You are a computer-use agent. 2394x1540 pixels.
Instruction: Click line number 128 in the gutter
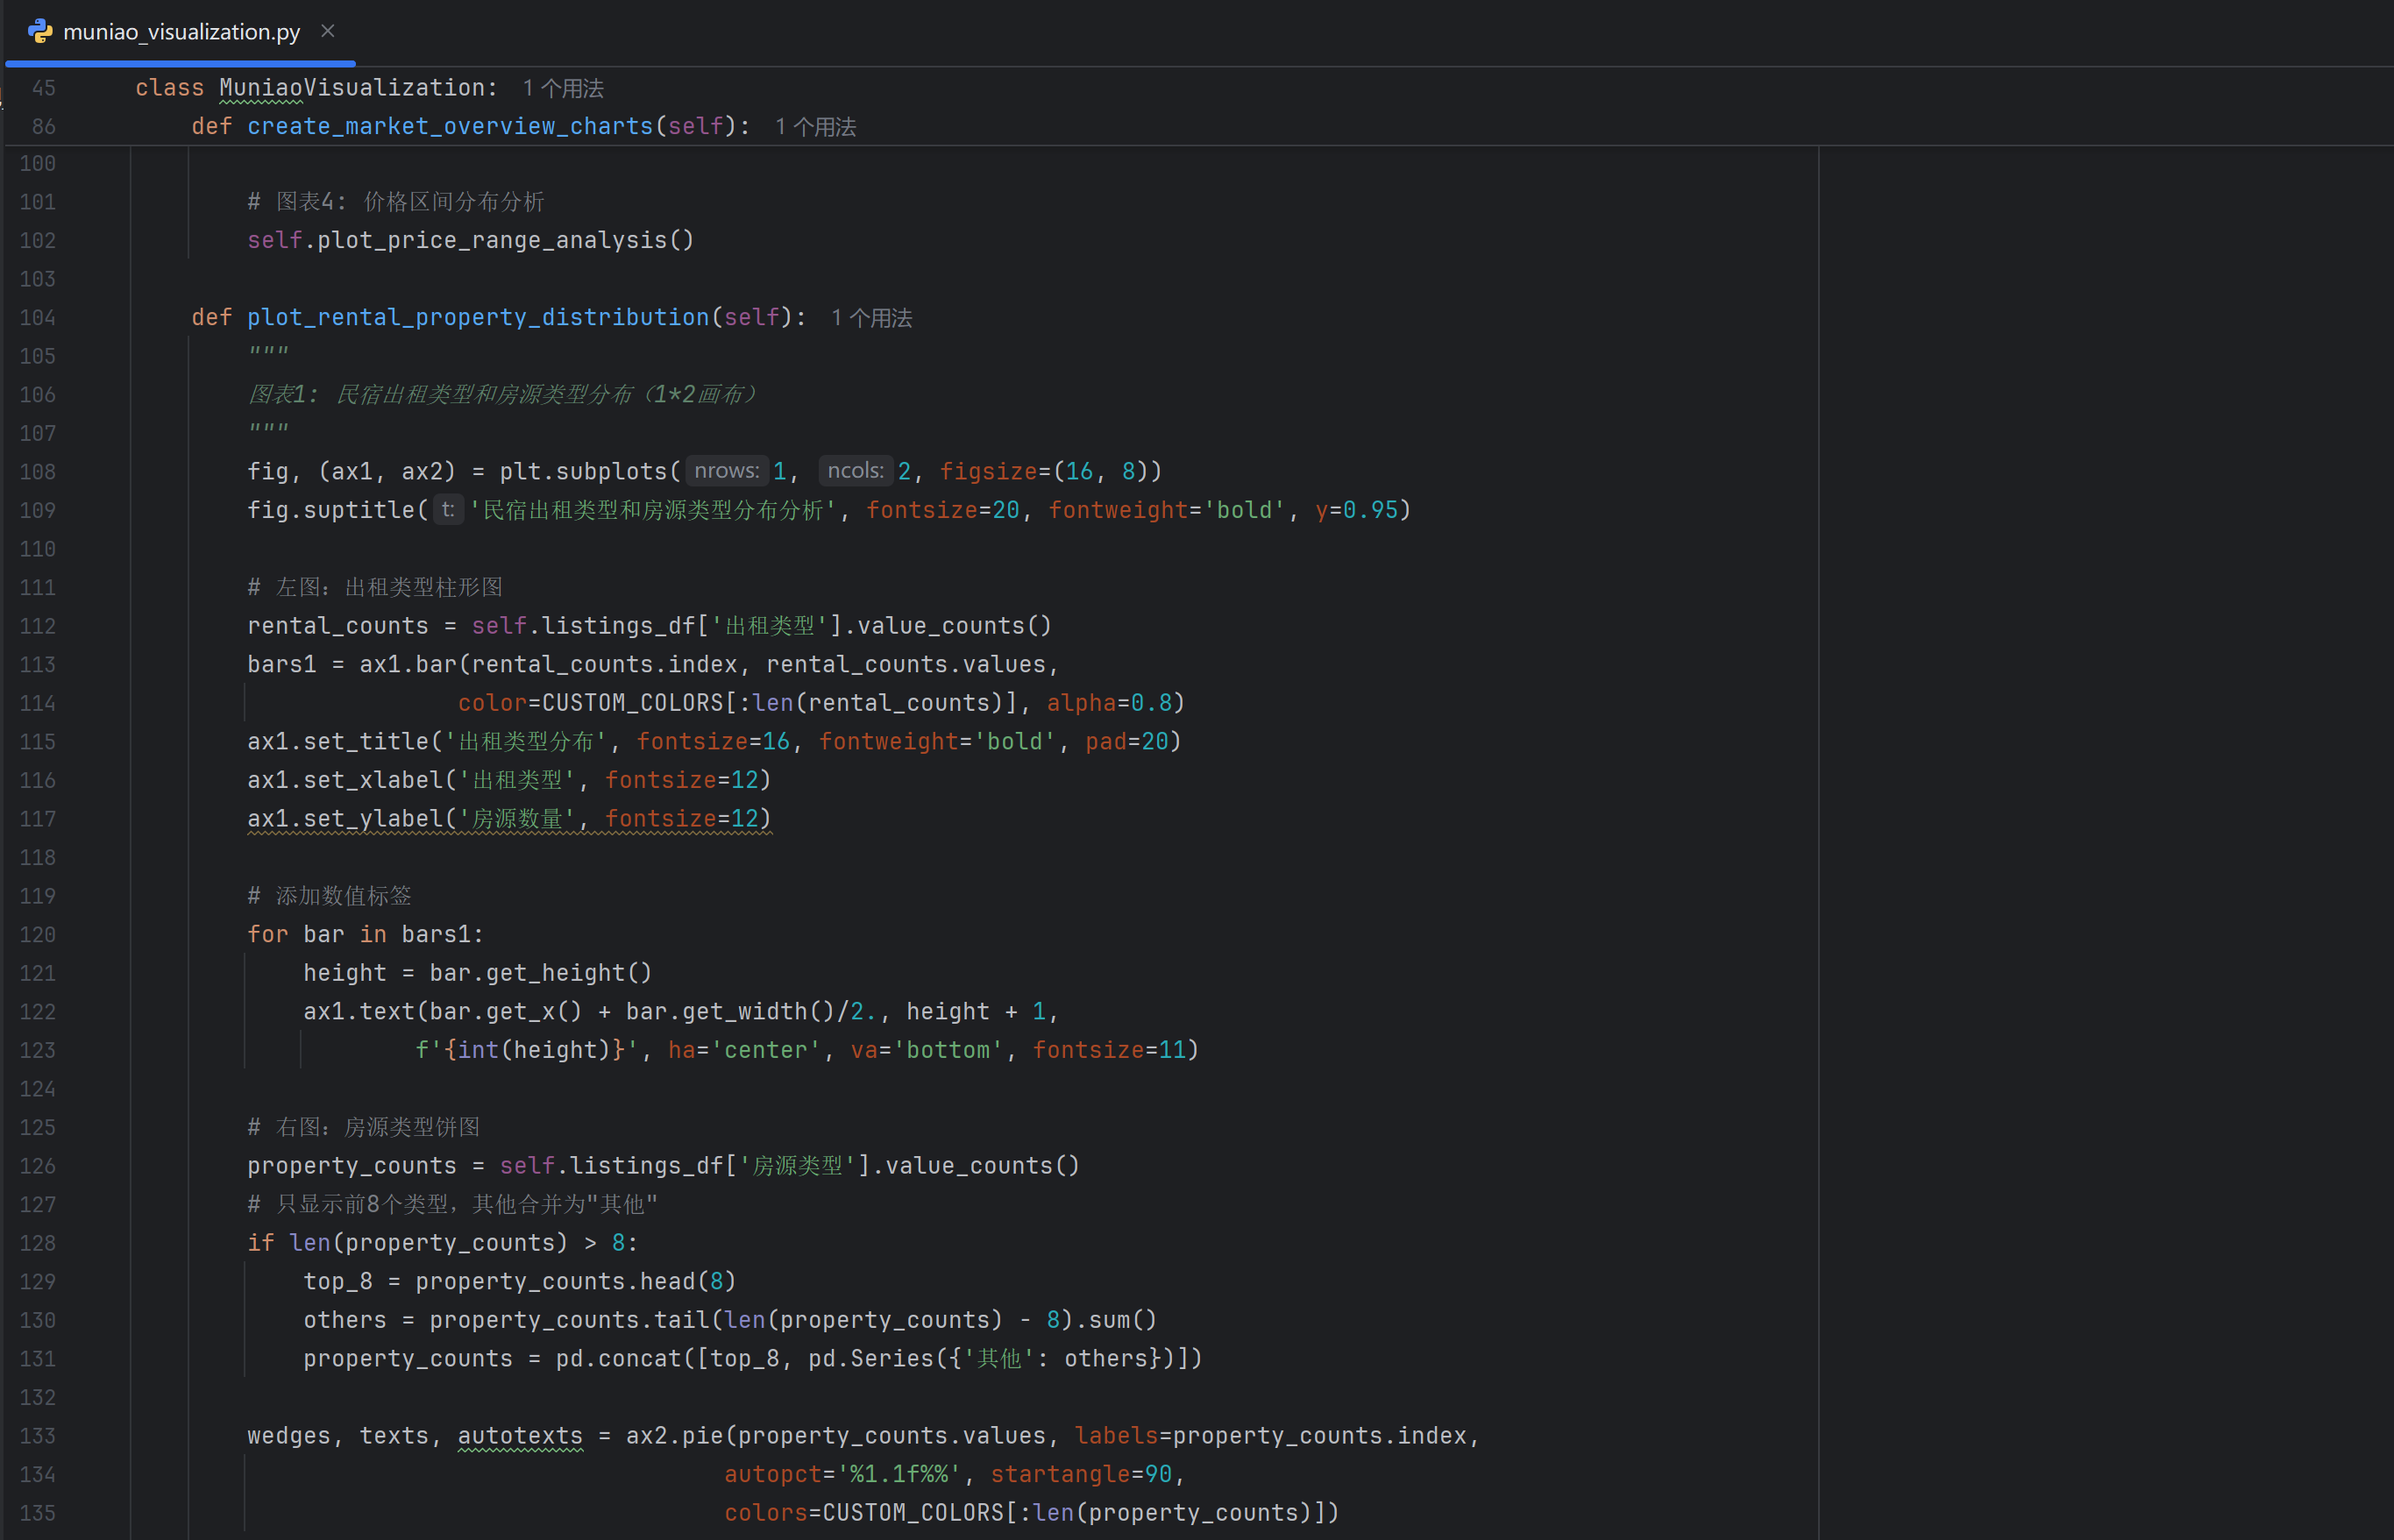(38, 1243)
